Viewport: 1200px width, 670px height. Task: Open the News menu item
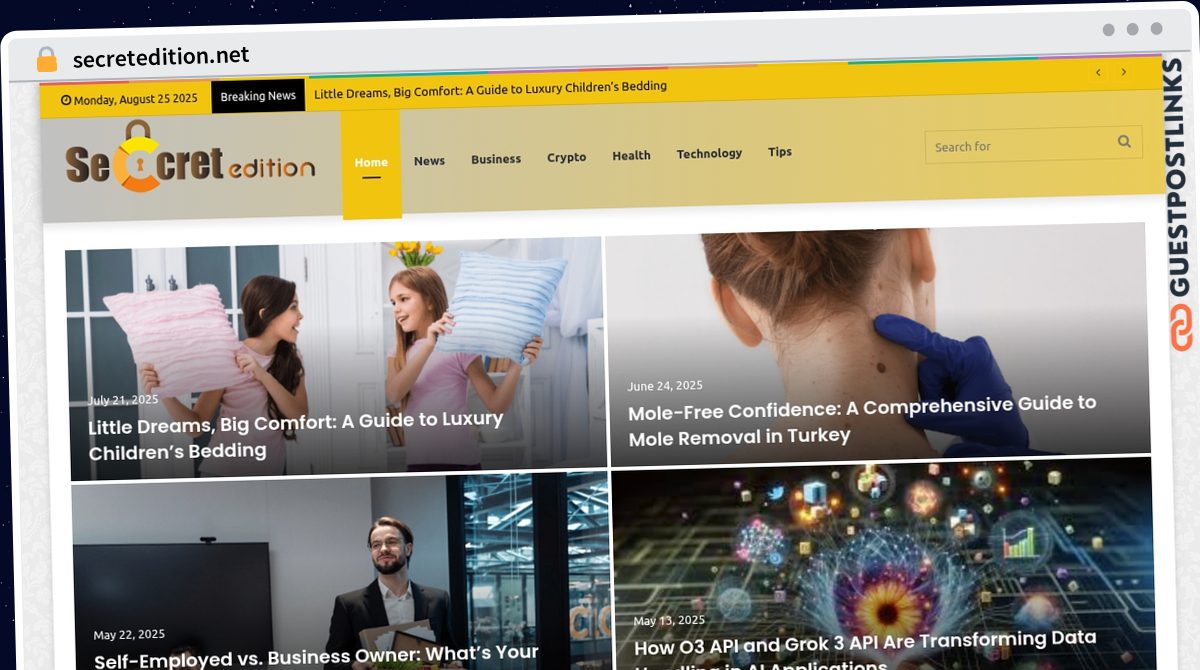[429, 160]
